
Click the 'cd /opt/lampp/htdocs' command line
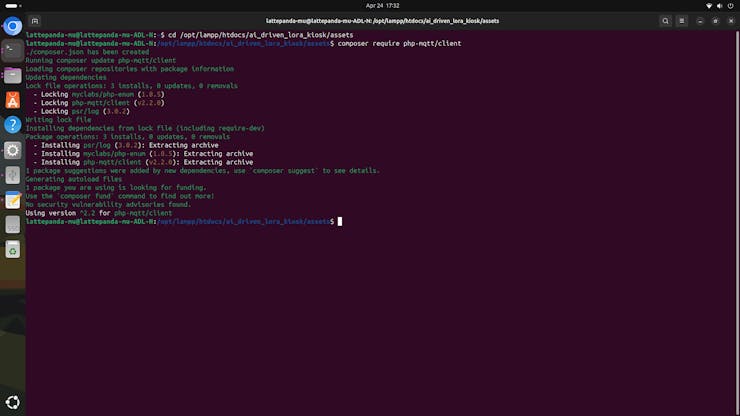click(189, 35)
